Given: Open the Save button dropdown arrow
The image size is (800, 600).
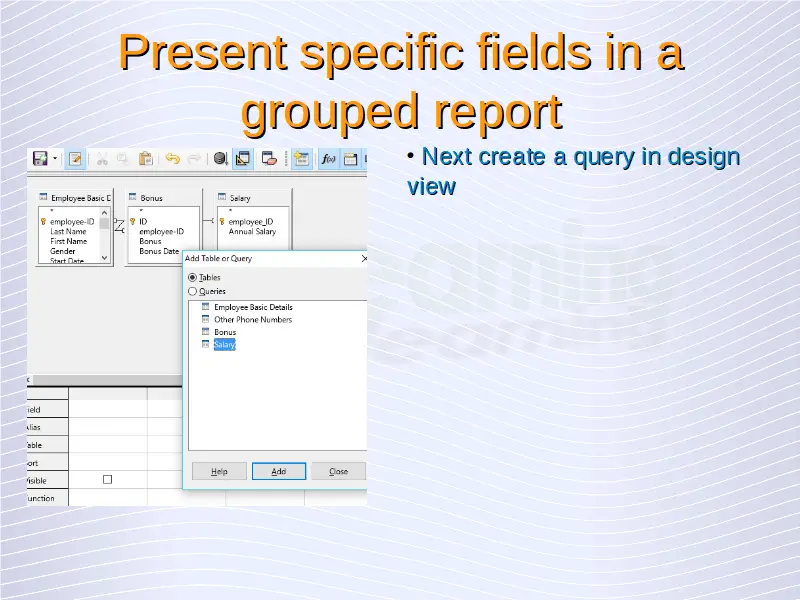Looking at the screenshot, I should pyautogui.click(x=55, y=159).
